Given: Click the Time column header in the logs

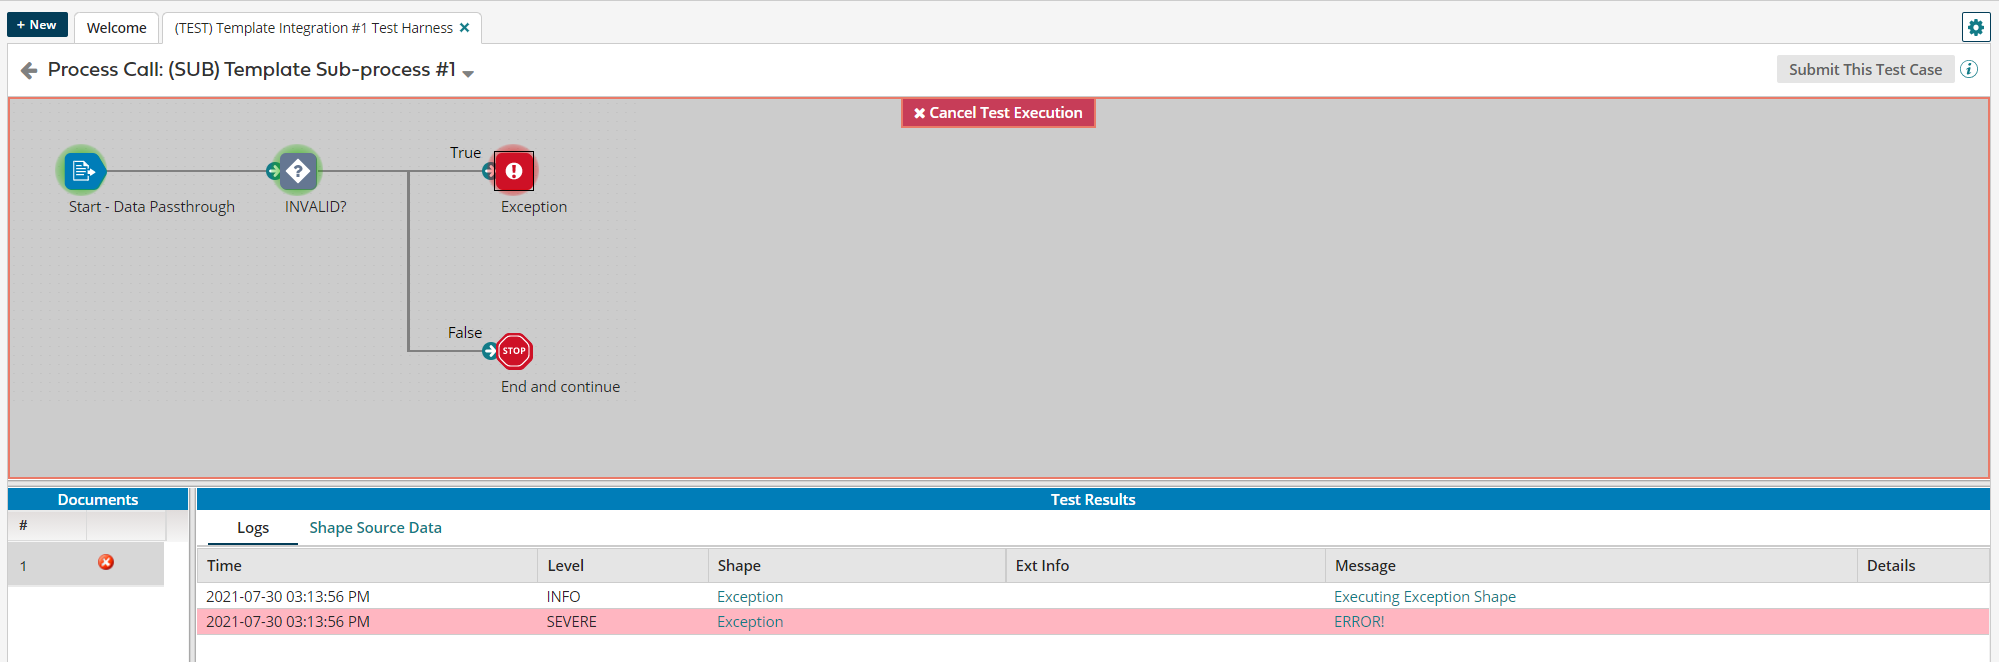Looking at the screenshot, I should (225, 566).
